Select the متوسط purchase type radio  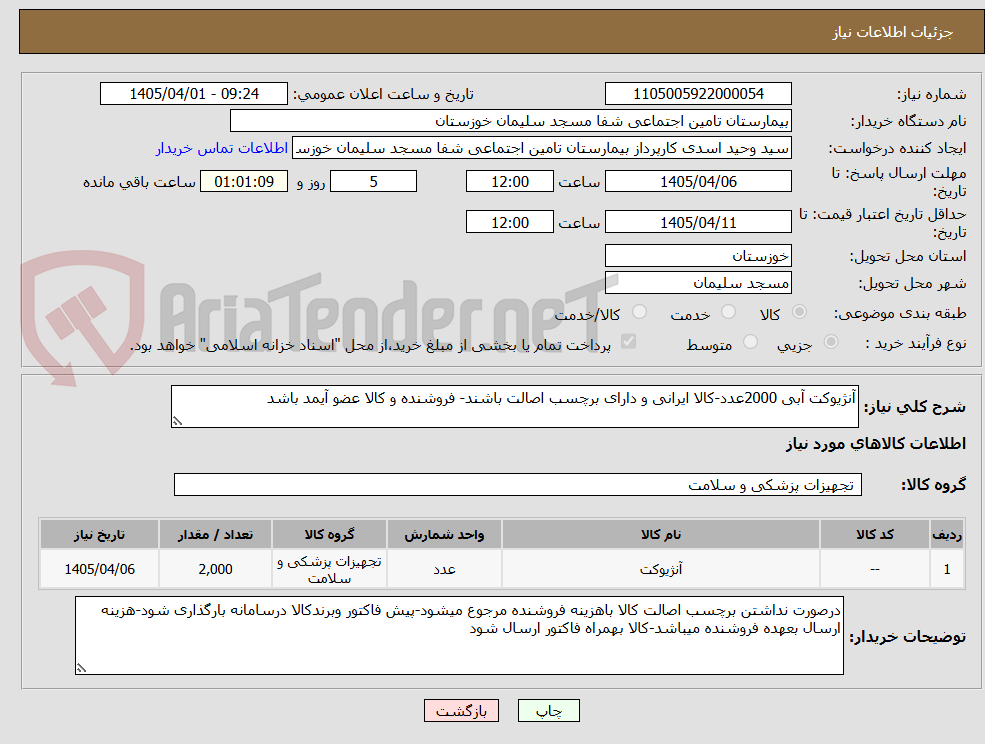coord(750,342)
